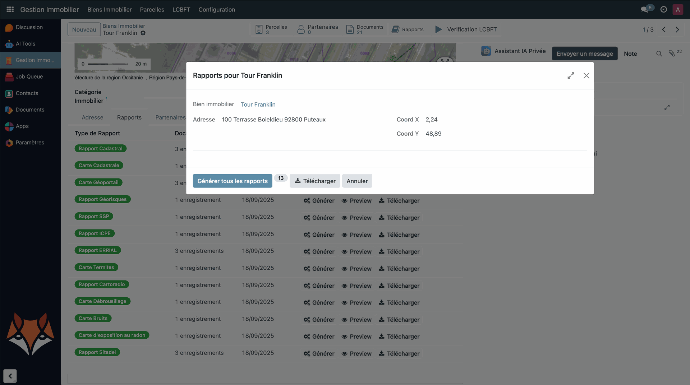Download the Rapport Sitadel row
The width and height of the screenshot is (690, 385).
point(400,354)
